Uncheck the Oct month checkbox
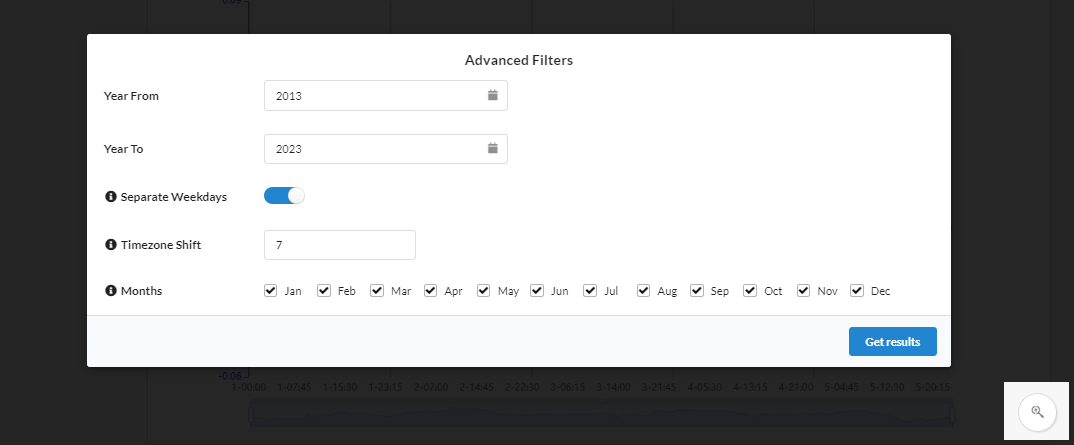 coord(750,290)
